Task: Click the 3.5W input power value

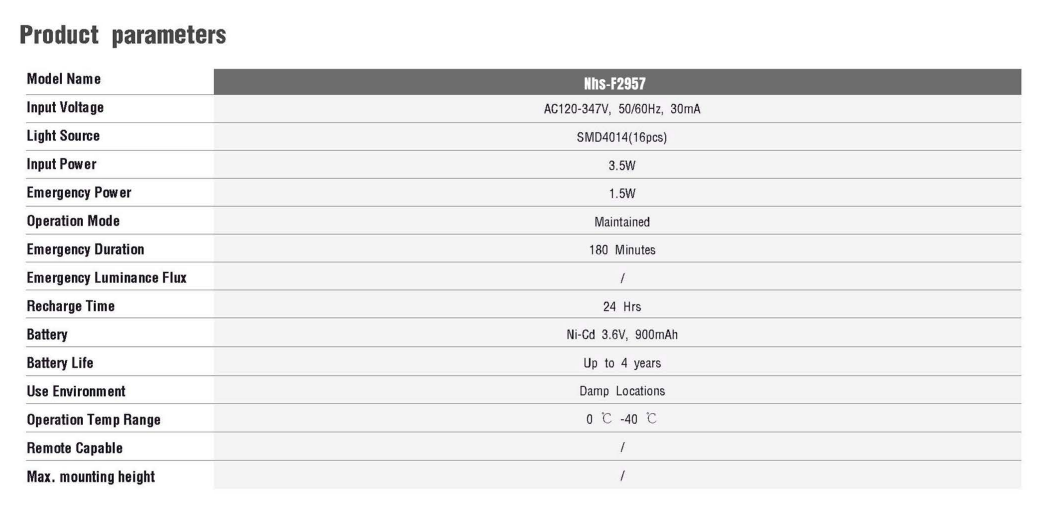Action: [622, 166]
